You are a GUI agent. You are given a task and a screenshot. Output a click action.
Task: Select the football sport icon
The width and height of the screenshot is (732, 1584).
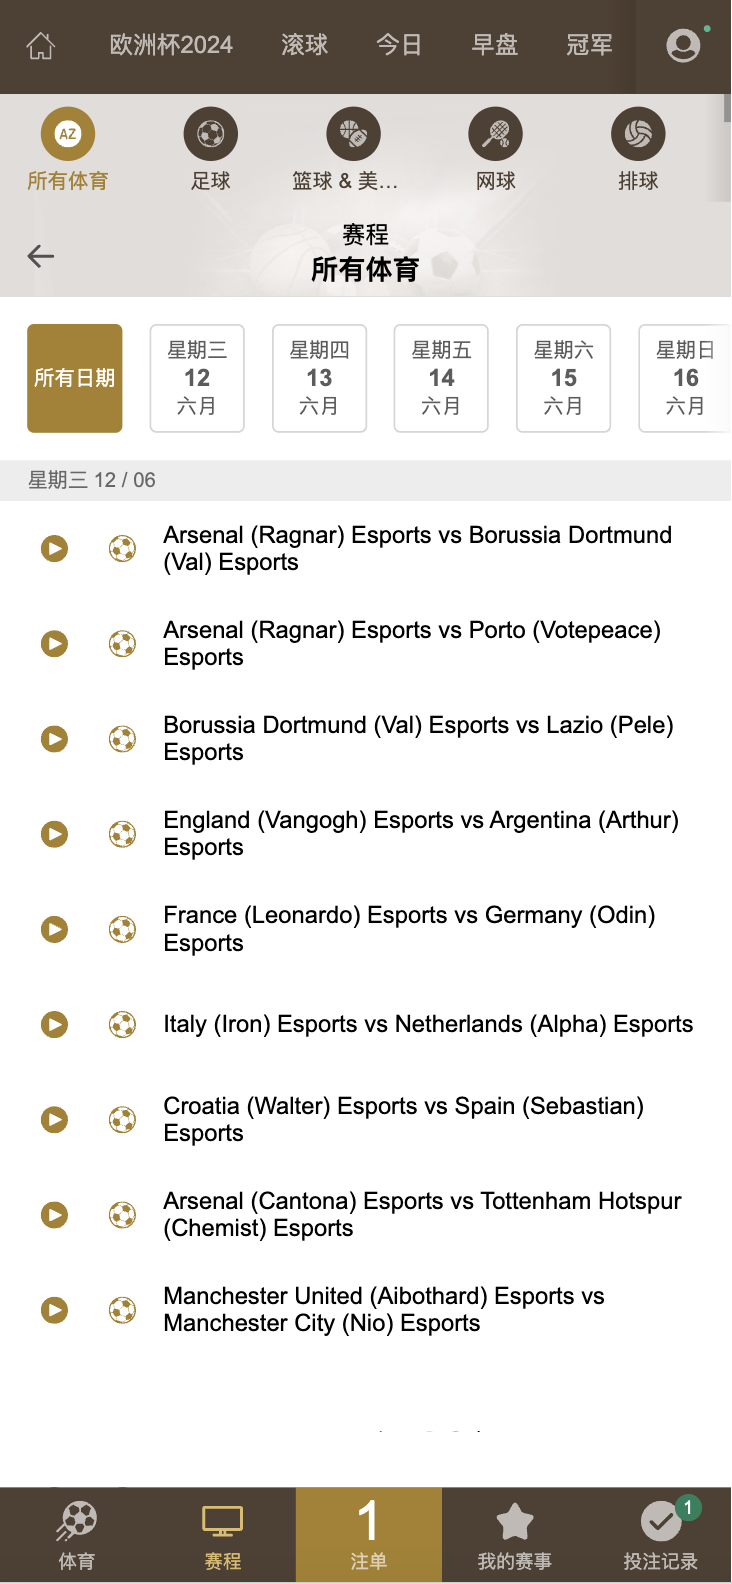pos(211,134)
